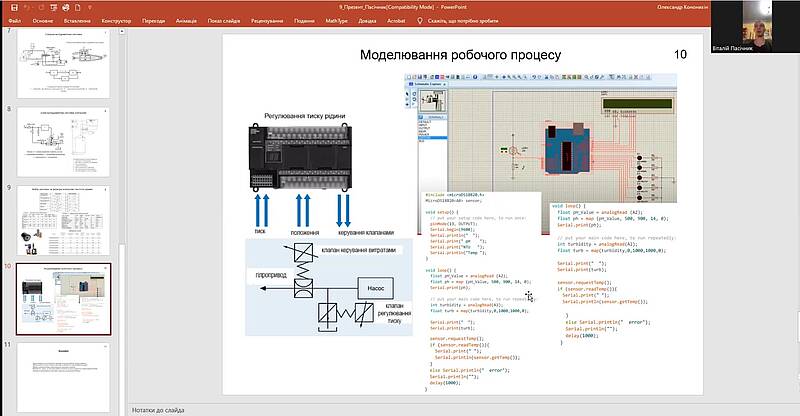Open the Переходи ribbon tab
Image resolution: width=800 pixels, height=416 pixels.
[x=154, y=21]
